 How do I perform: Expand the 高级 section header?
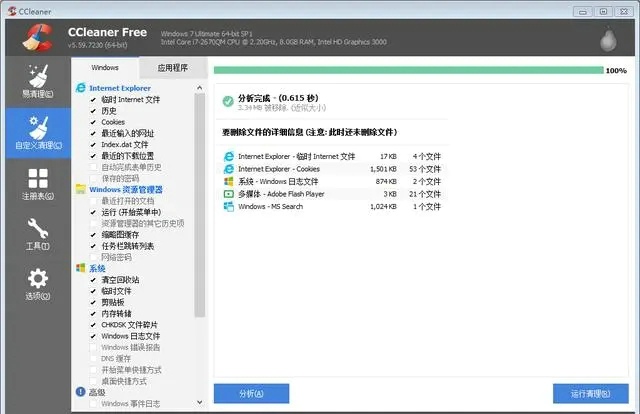point(97,392)
